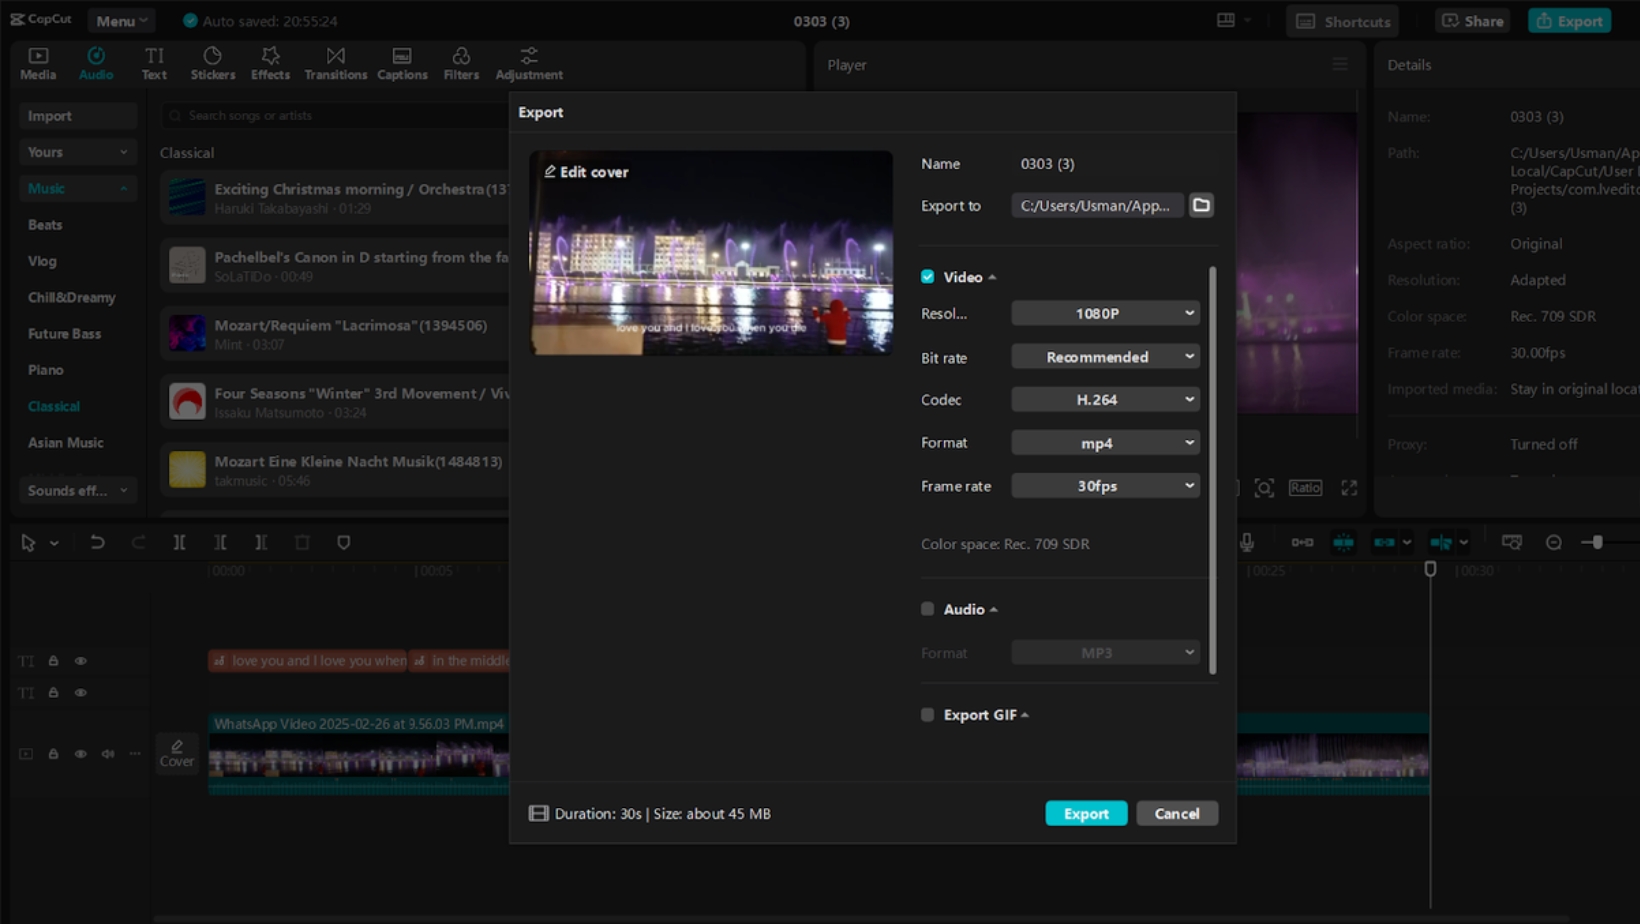Select the Vlog music category

point(42,261)
